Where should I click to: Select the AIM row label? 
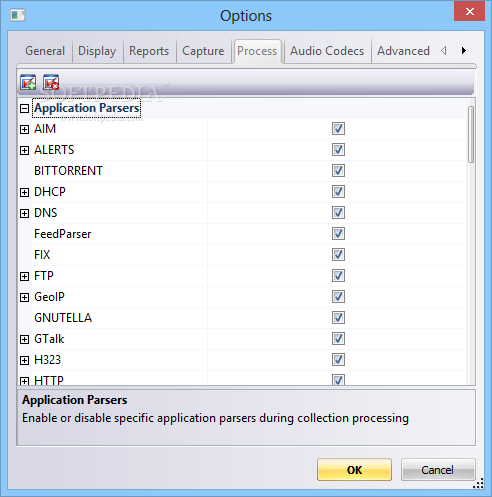click(x=45, y=129)
